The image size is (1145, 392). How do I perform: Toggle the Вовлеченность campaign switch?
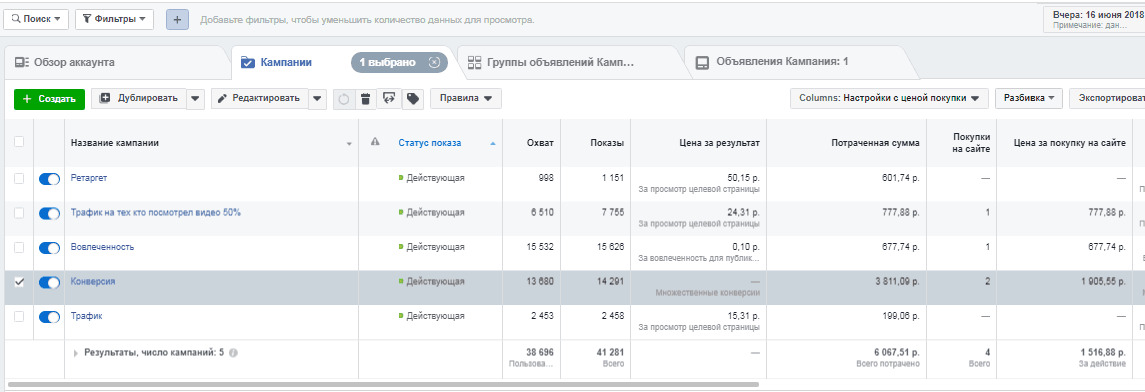click(x=49, y=248)
